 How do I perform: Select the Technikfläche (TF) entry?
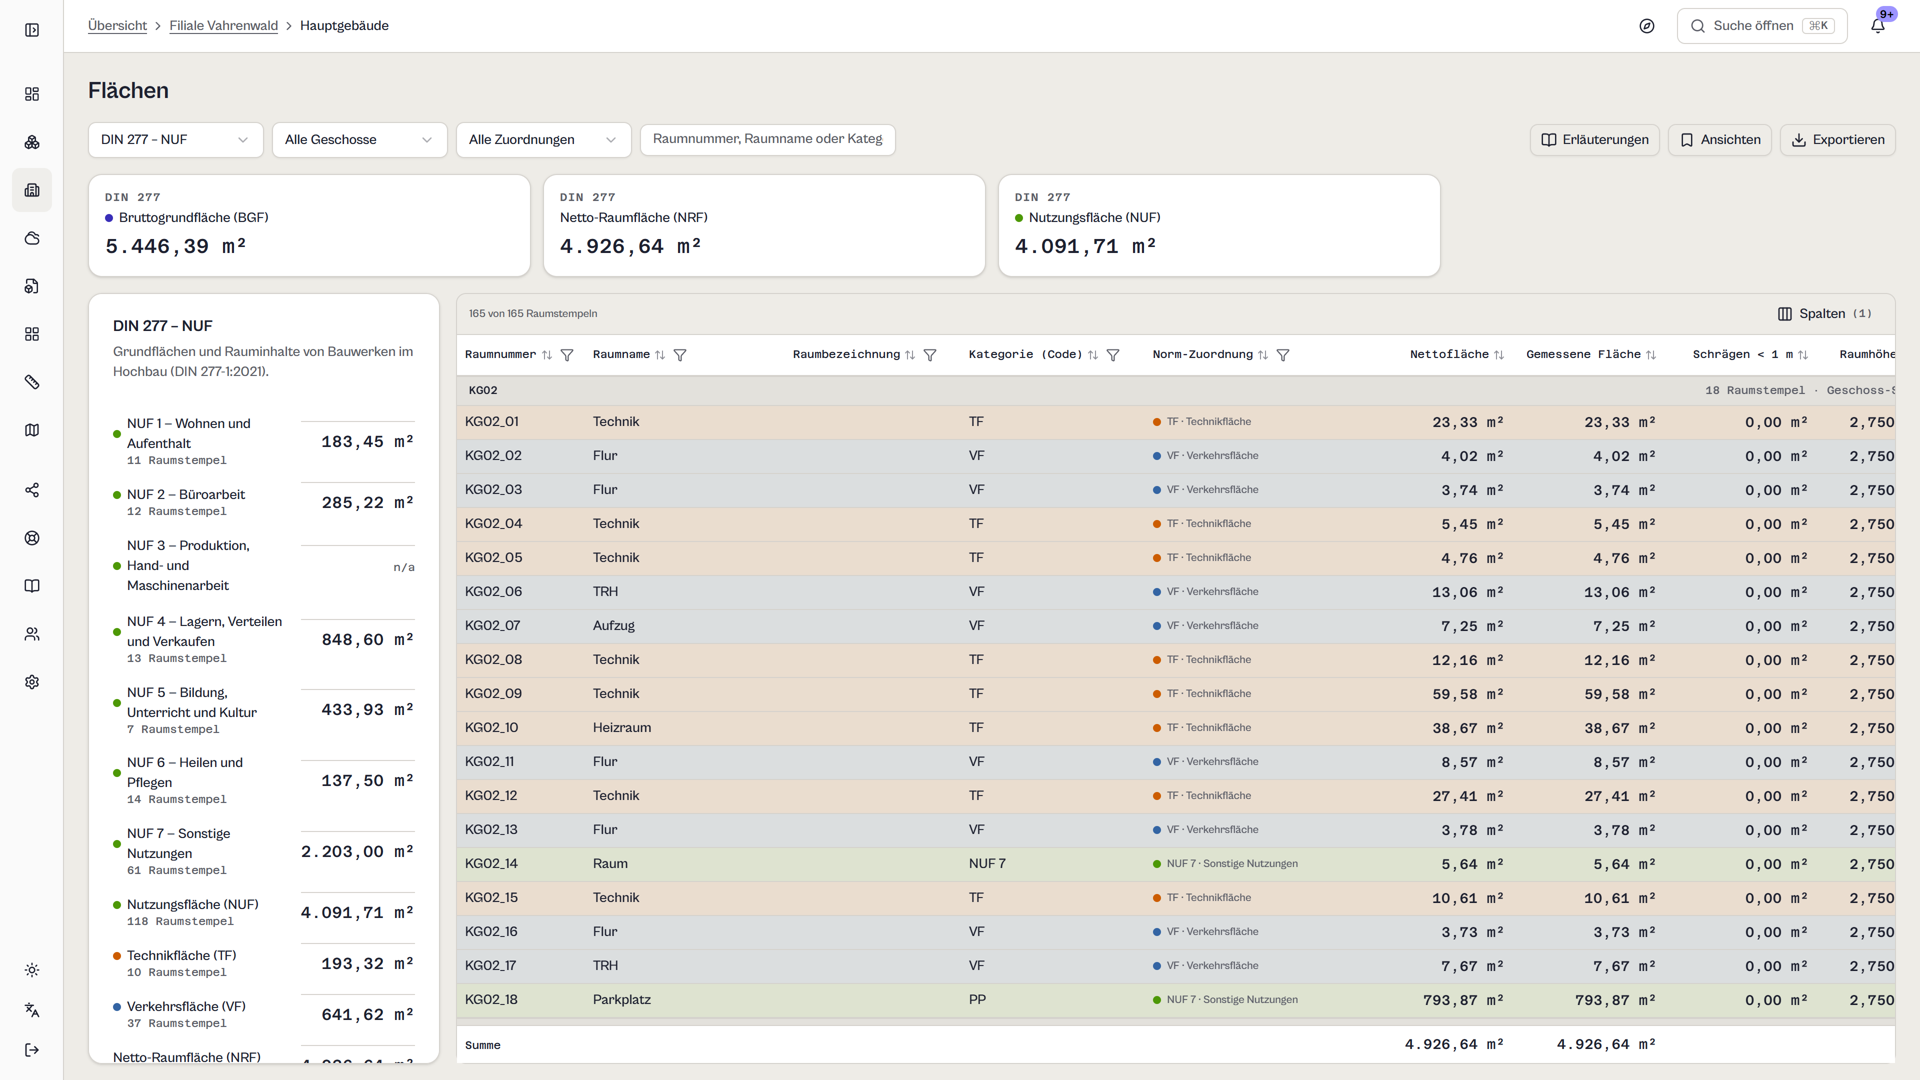click(x=264, y=963)
